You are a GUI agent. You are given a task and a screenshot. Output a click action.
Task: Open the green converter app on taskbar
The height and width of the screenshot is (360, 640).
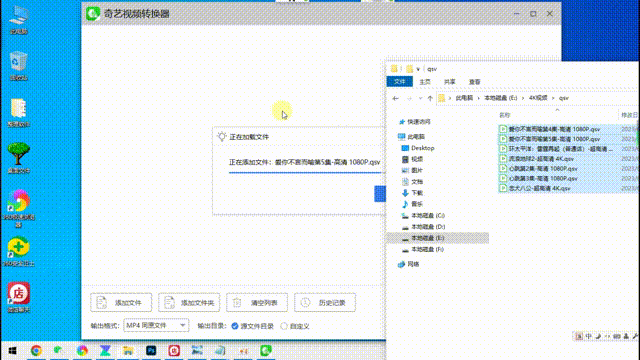point(266,351)
